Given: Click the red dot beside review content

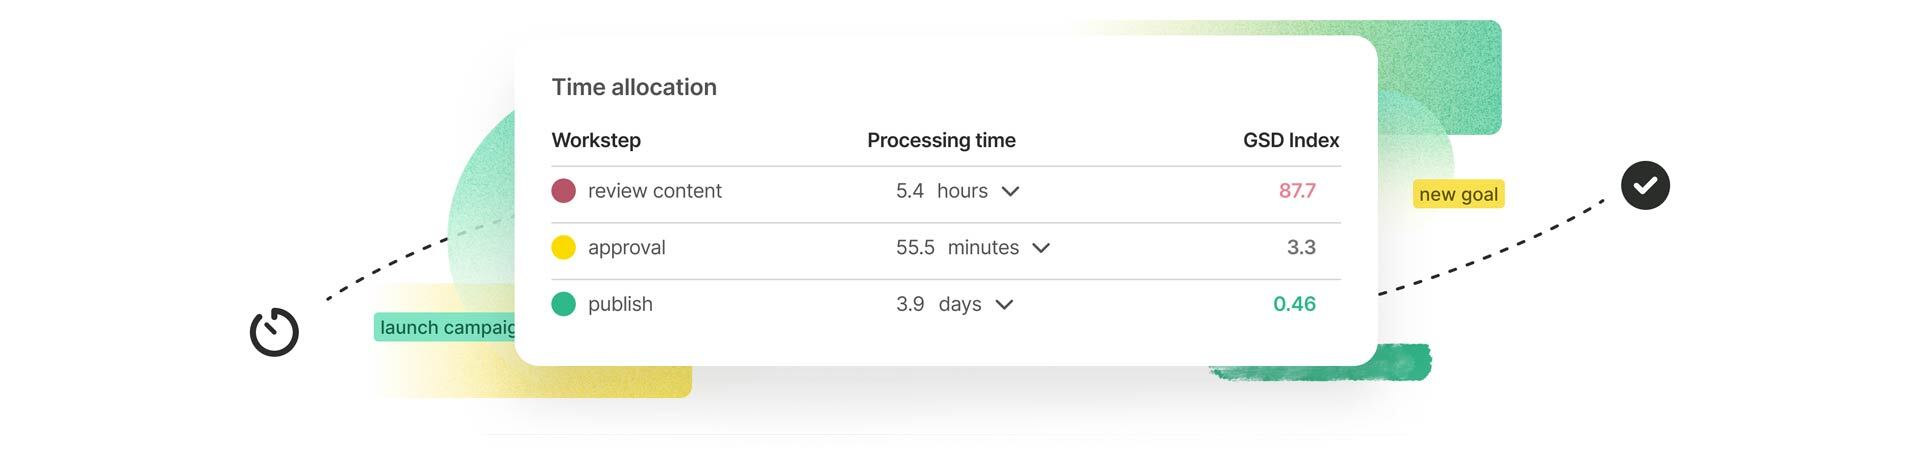Looking at the screenshot, I should tap(563, 191).
